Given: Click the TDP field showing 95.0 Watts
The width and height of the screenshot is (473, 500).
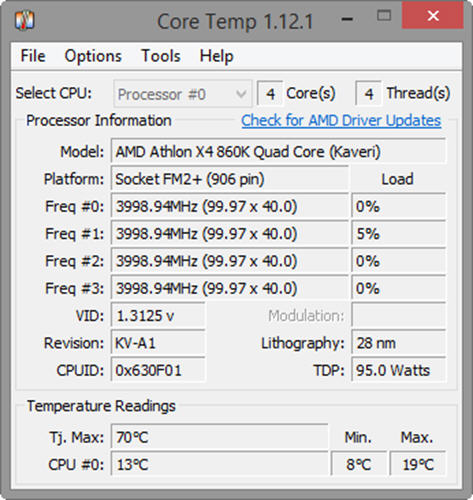Looking at the screenshot, I should (399, 370).
